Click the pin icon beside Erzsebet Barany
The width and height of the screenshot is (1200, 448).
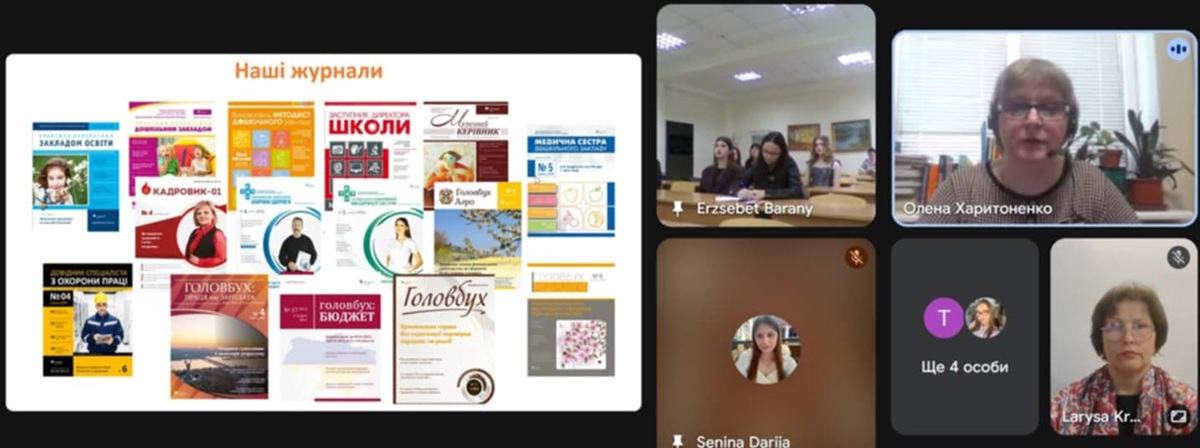pos(679,209)
